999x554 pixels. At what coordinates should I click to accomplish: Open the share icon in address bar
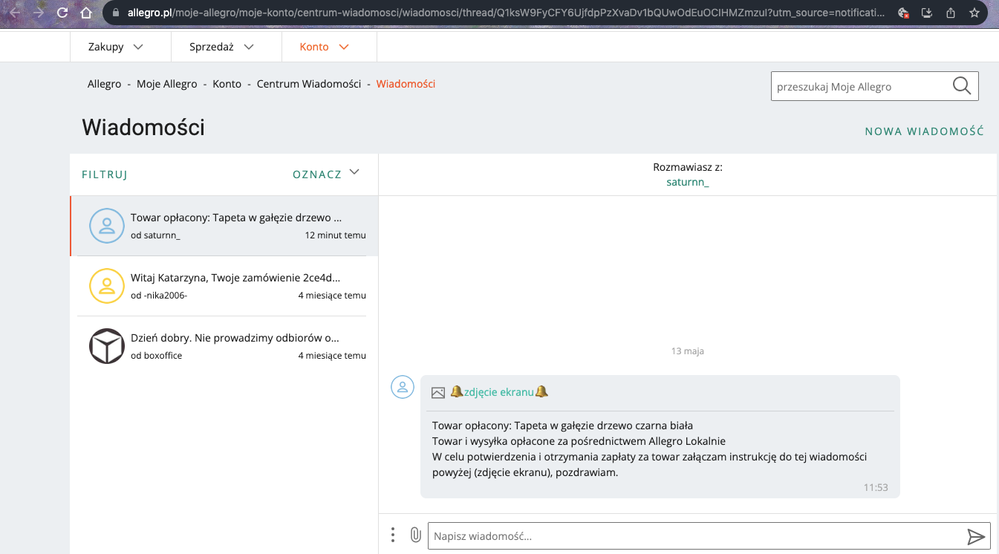click(951, 13)
